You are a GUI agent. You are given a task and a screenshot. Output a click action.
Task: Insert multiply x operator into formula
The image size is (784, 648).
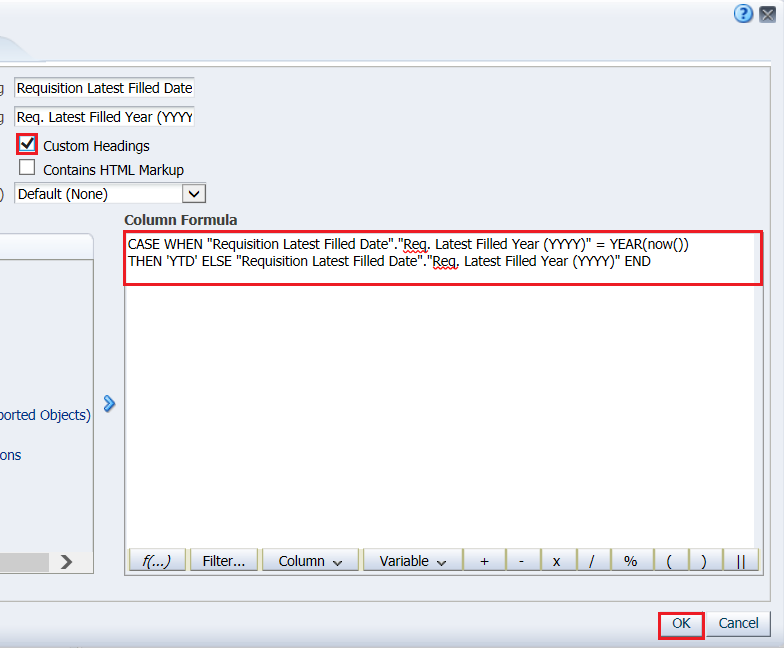coord(556,560)
